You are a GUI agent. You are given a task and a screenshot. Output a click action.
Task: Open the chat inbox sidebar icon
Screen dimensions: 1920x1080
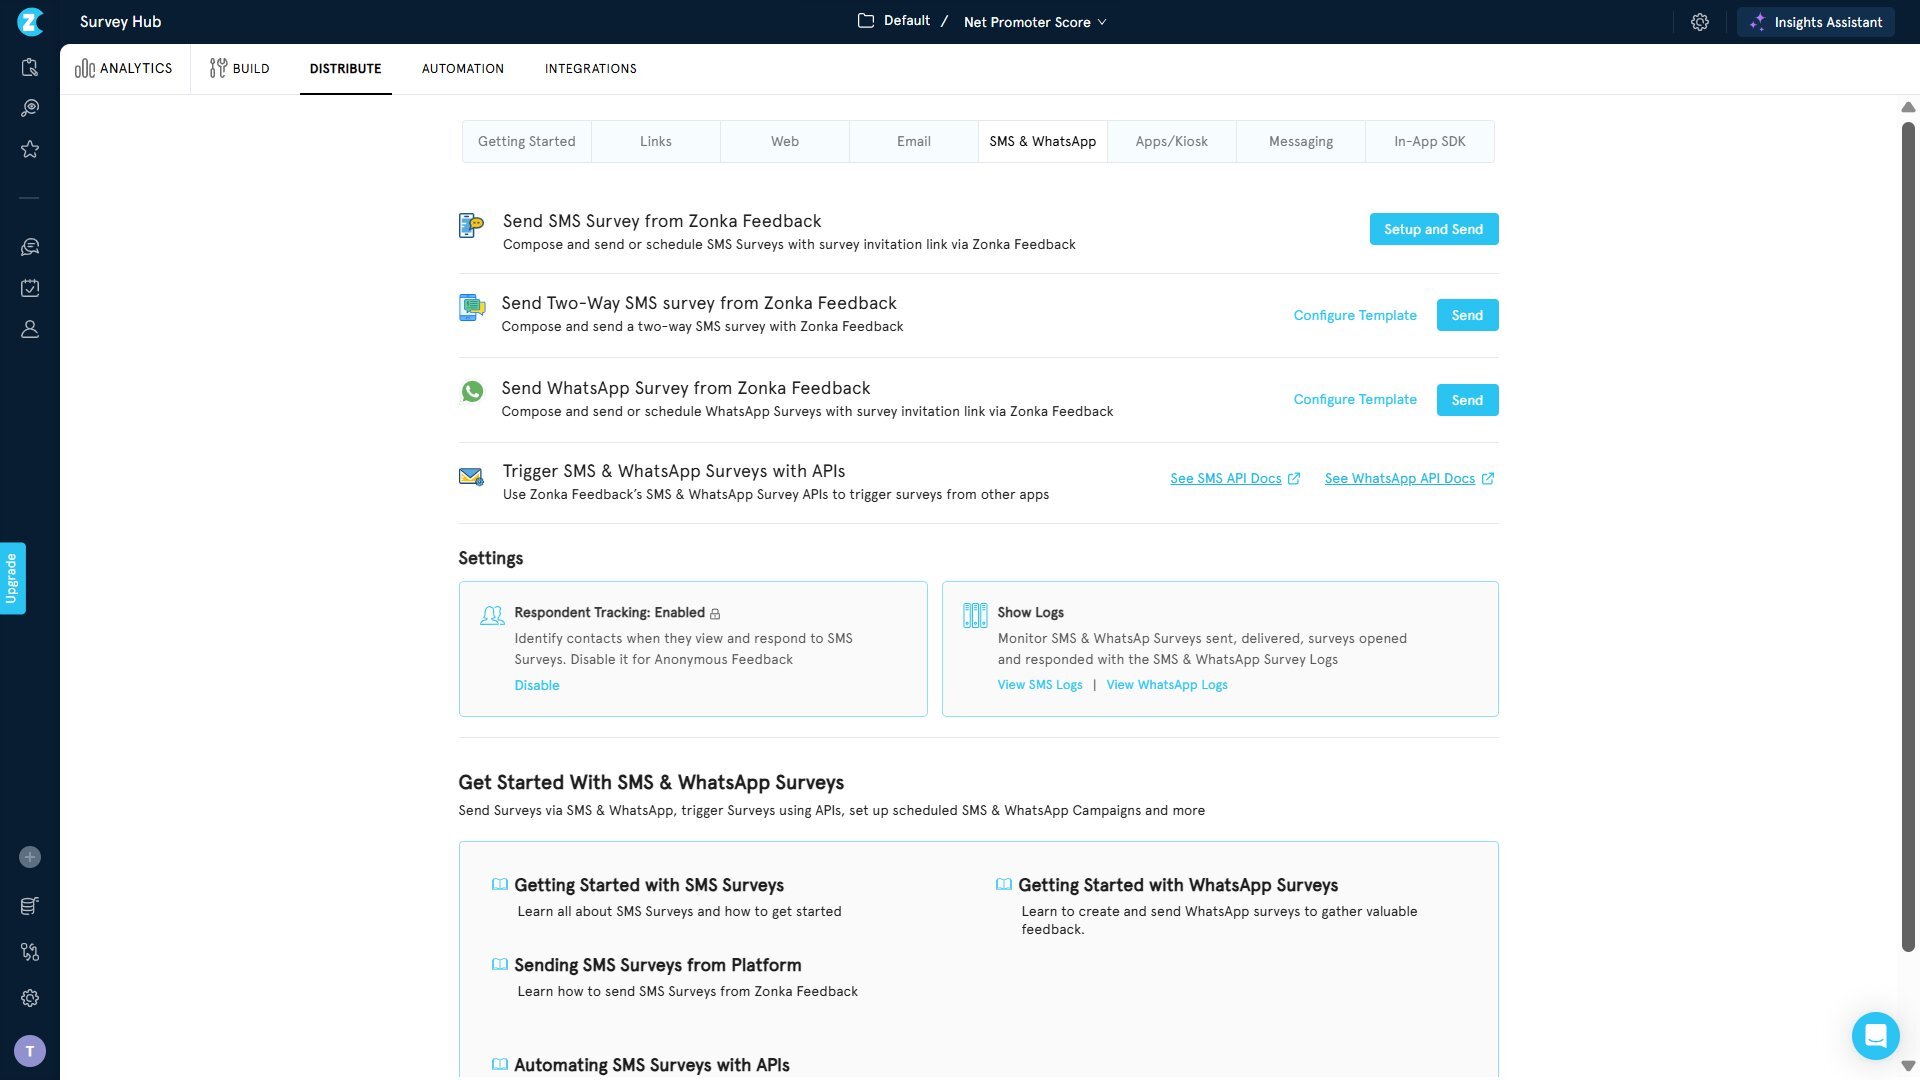point(30,247)
